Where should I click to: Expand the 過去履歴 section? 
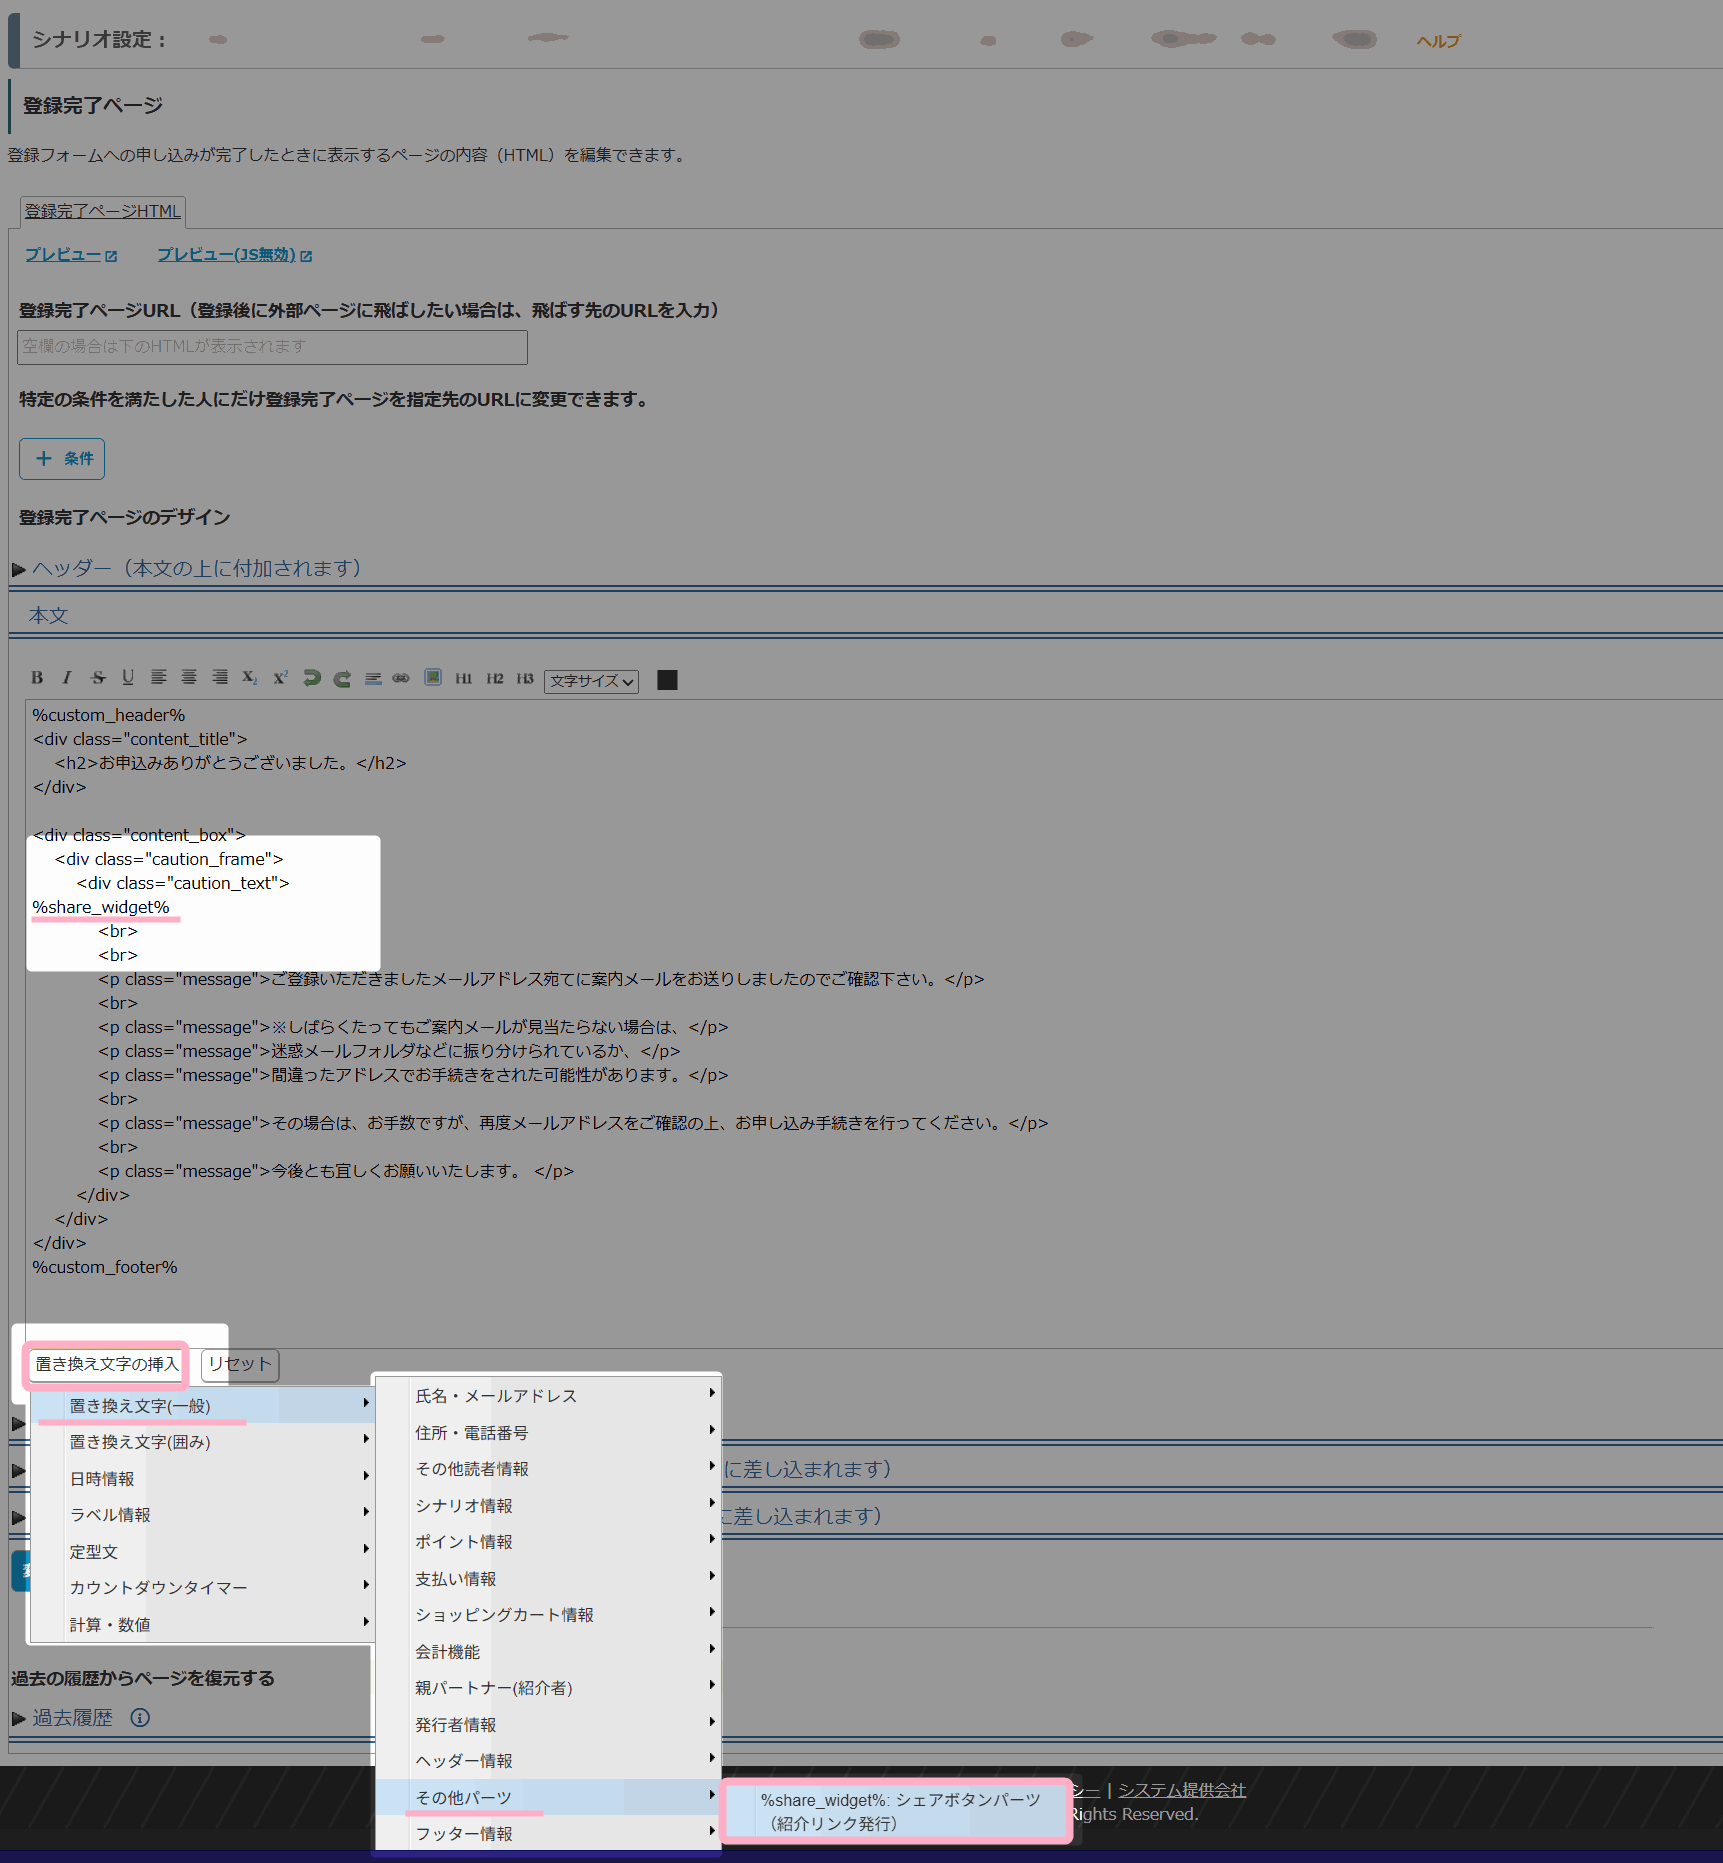[x=72, y=1718]
